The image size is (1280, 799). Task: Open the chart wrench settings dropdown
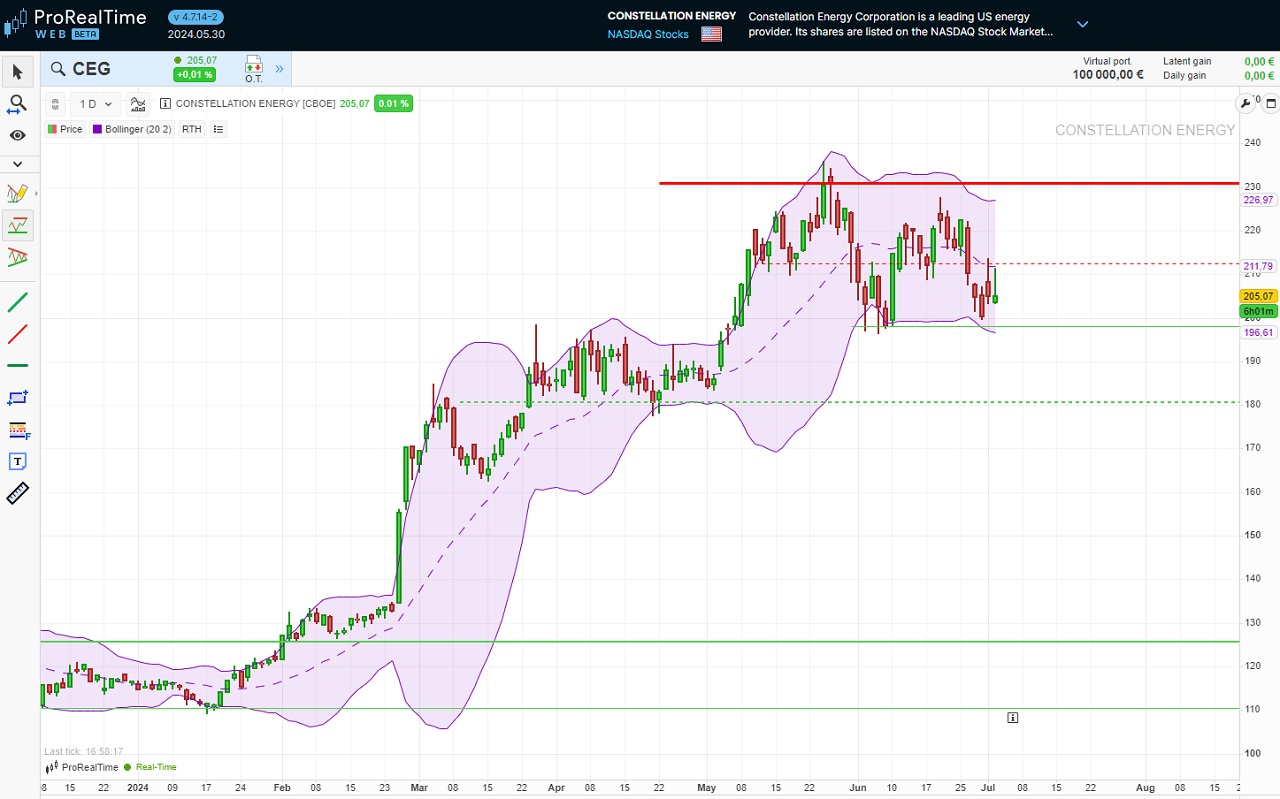(x=1247, y=102)
